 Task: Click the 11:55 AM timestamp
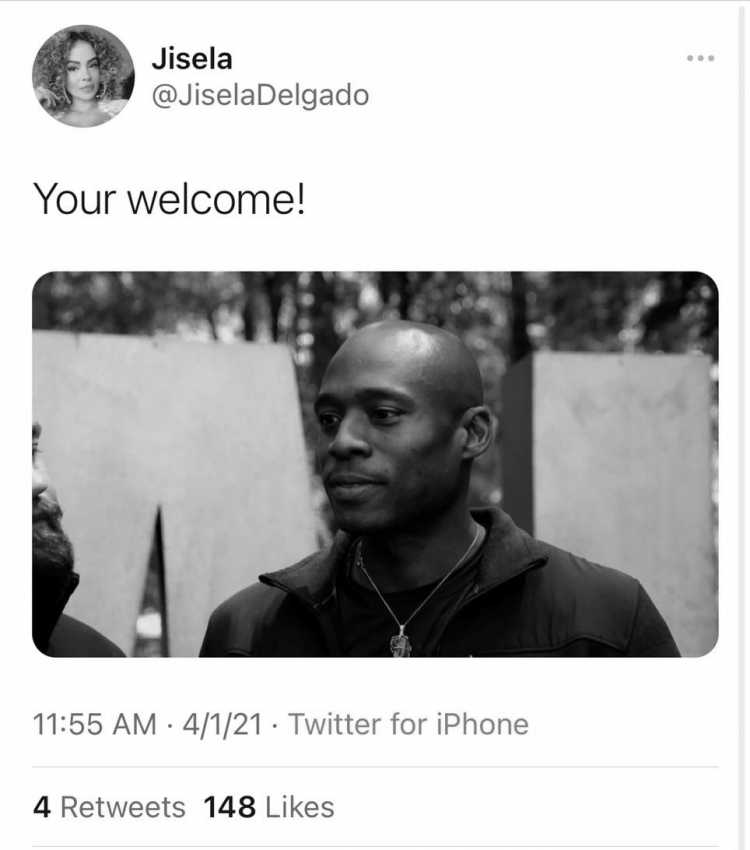[x=95, y=724]
